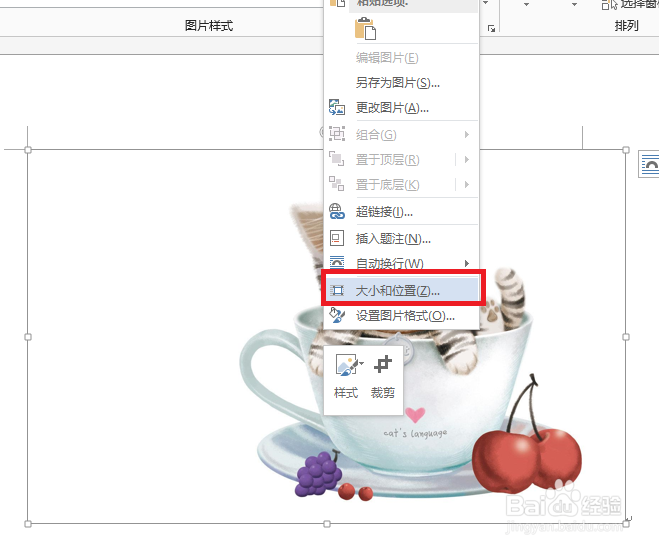Click the Format Picture paint icon

tap(337, 315)
